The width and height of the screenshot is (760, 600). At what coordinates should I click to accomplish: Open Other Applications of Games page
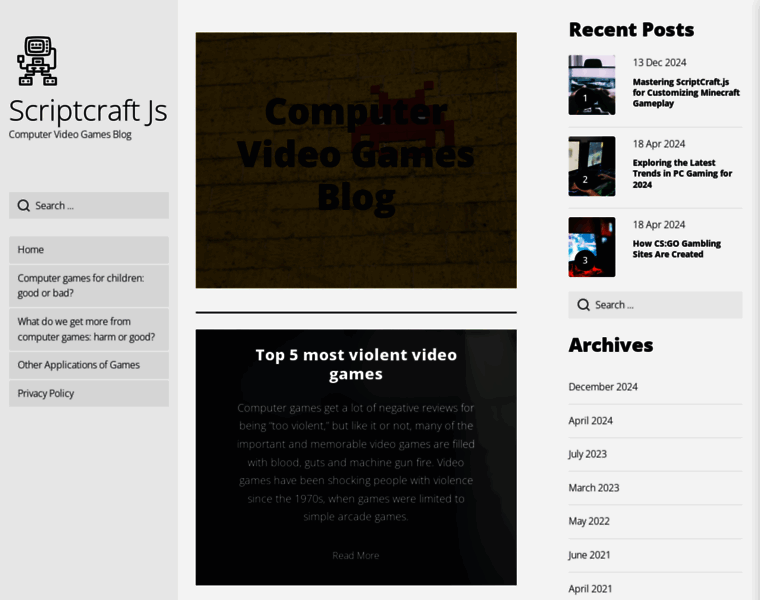[x=89, y=365]
